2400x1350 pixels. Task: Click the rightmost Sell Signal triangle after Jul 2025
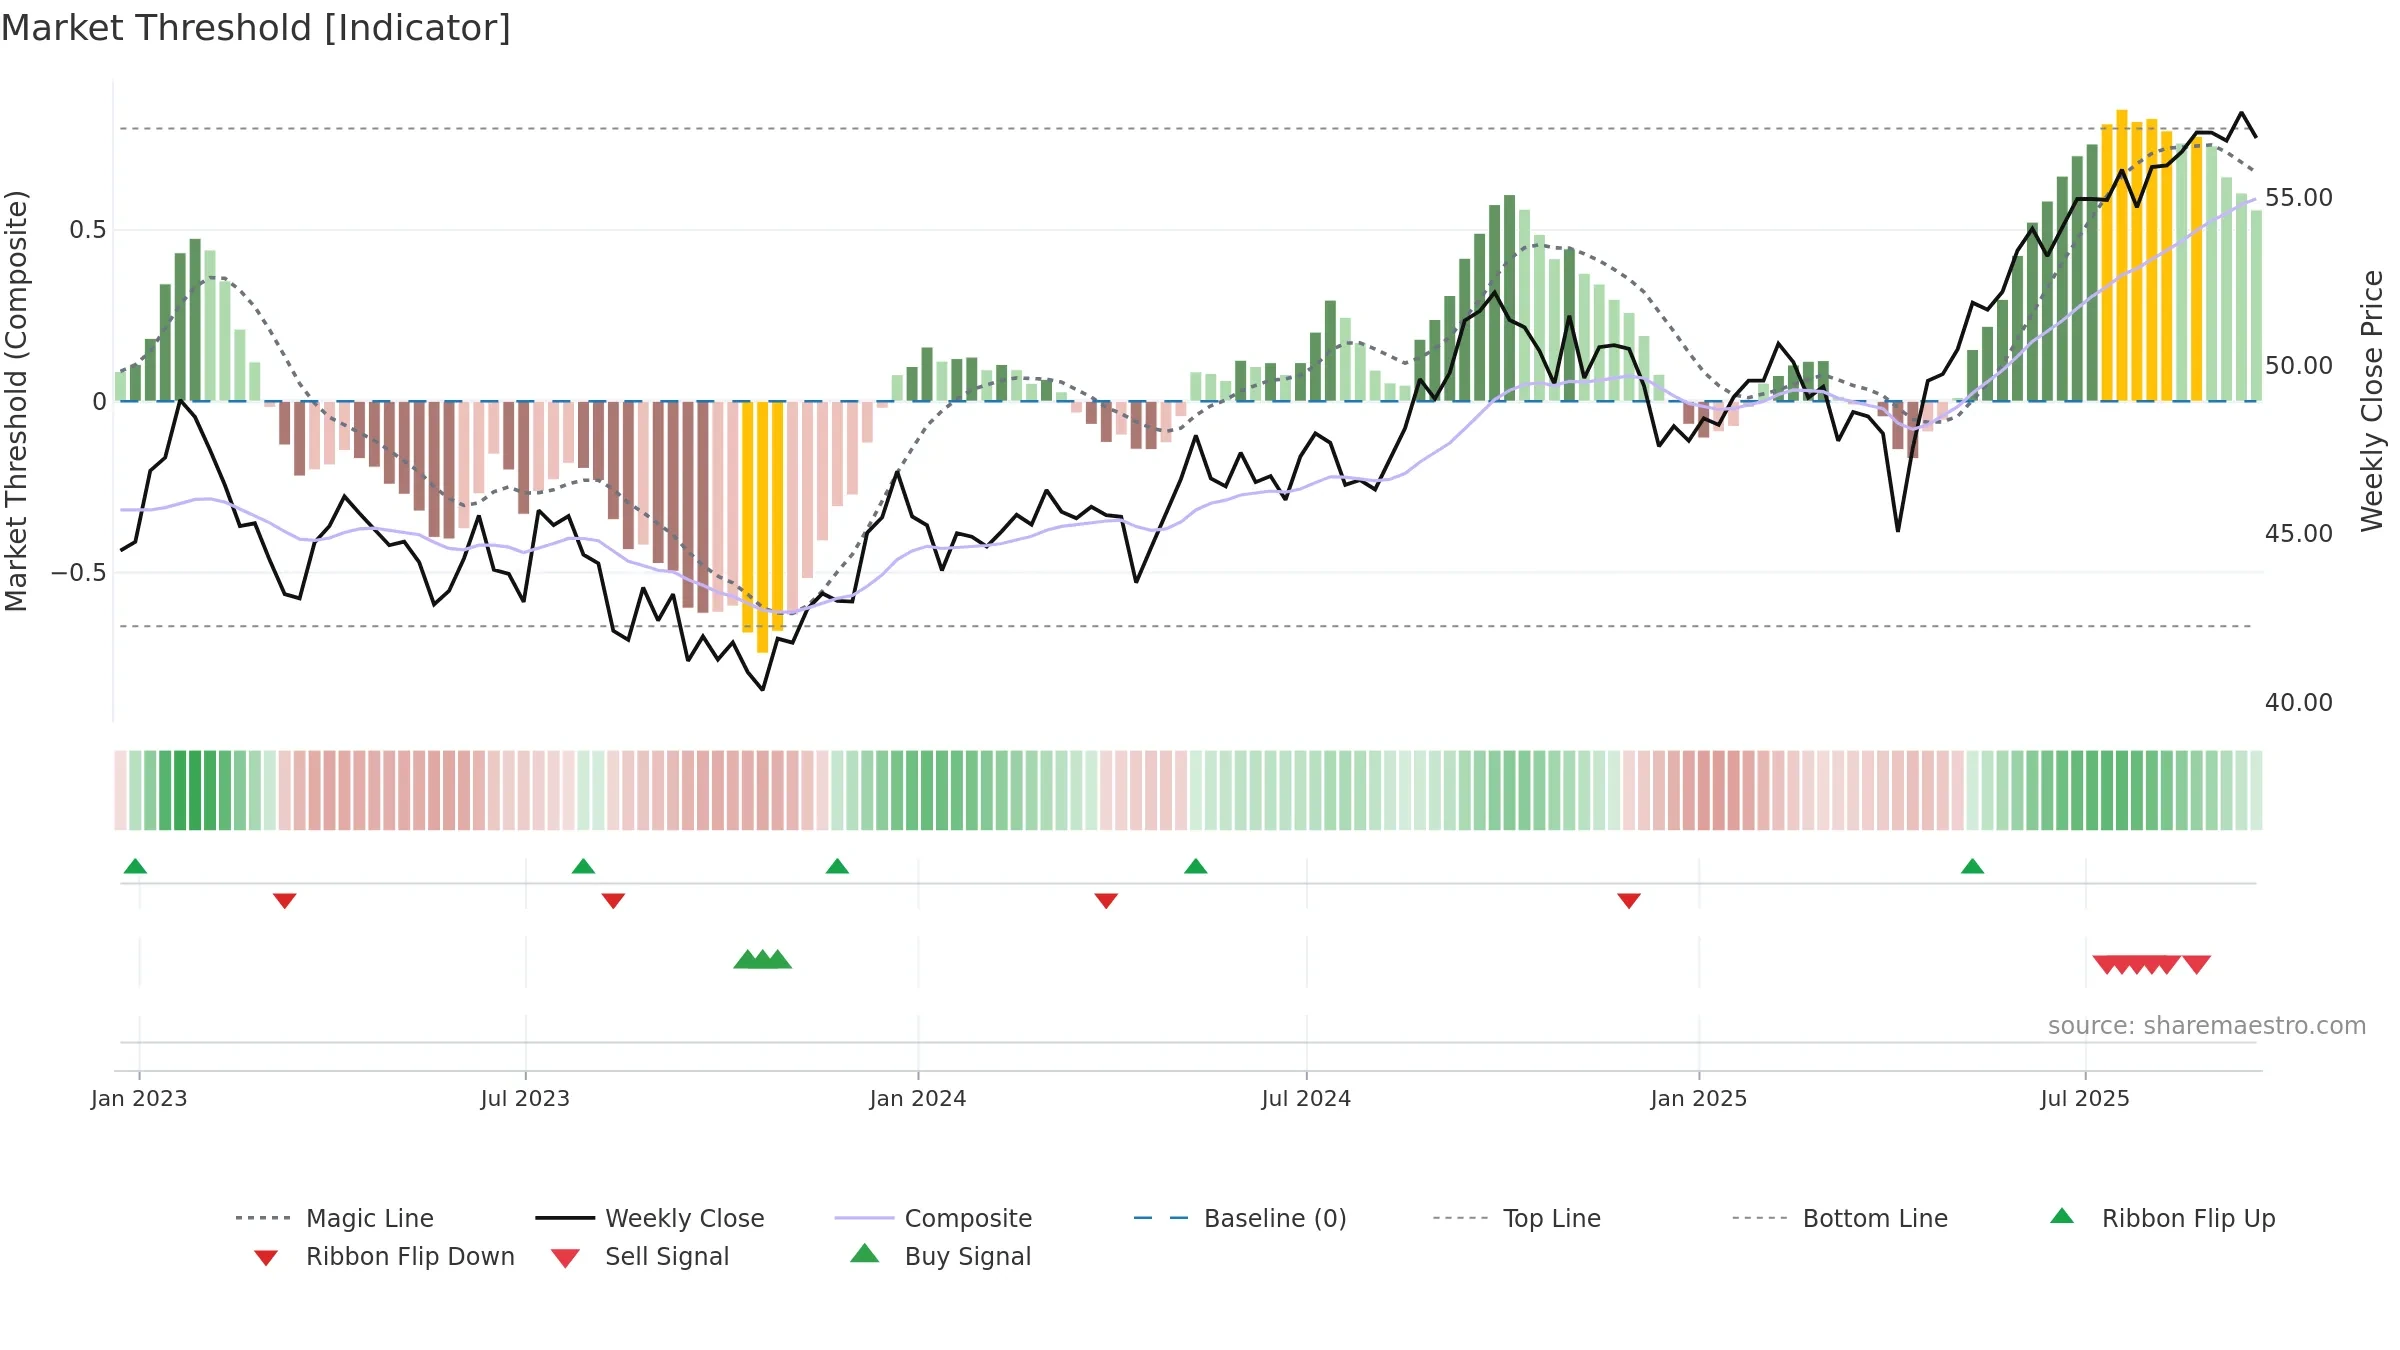tap(2197, 964)
